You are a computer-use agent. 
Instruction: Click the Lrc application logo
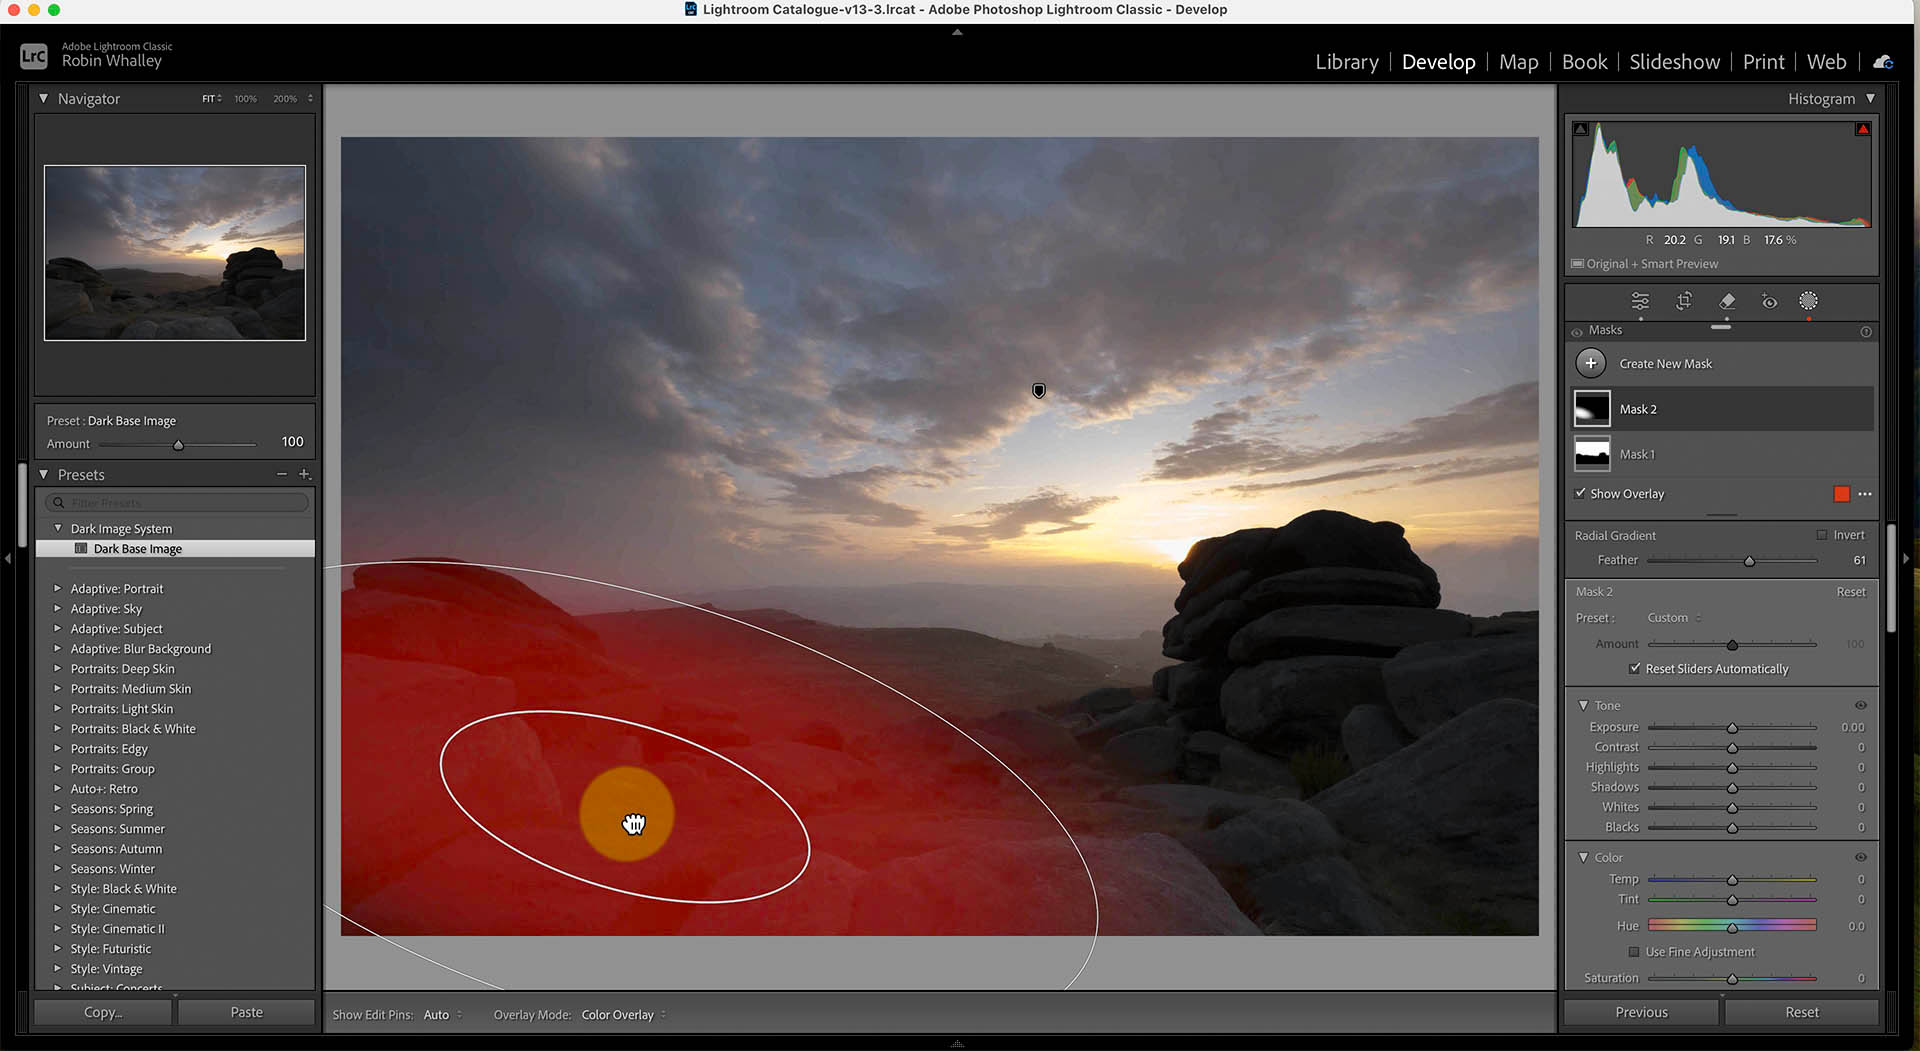point(33,56)
